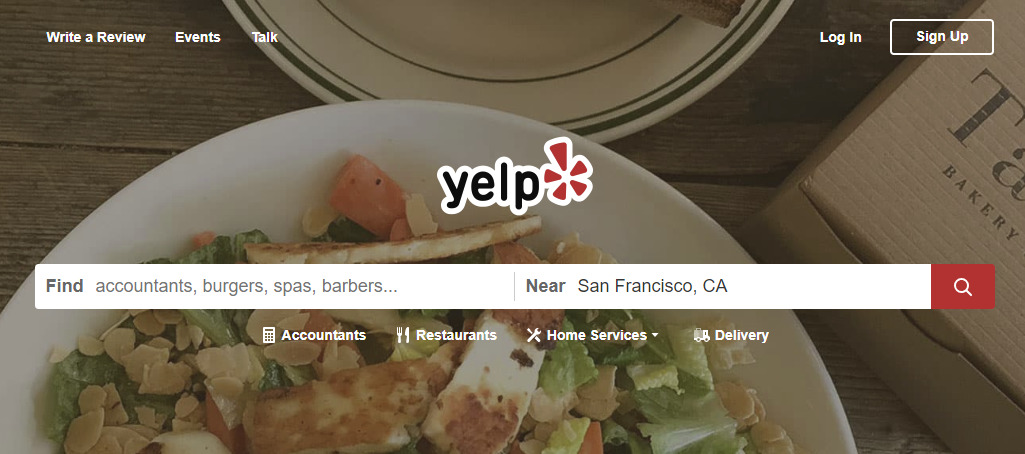Click the fork and knife Restaurants icon
This screenshot has width=1025, height=454.
click(x=403, y=335)
